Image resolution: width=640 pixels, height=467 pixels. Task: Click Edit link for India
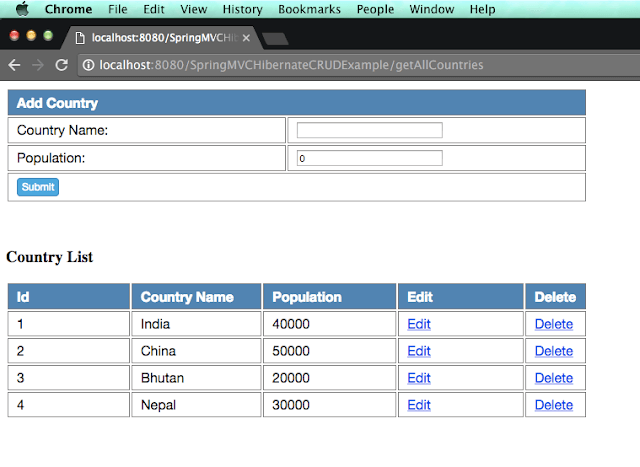419,324
